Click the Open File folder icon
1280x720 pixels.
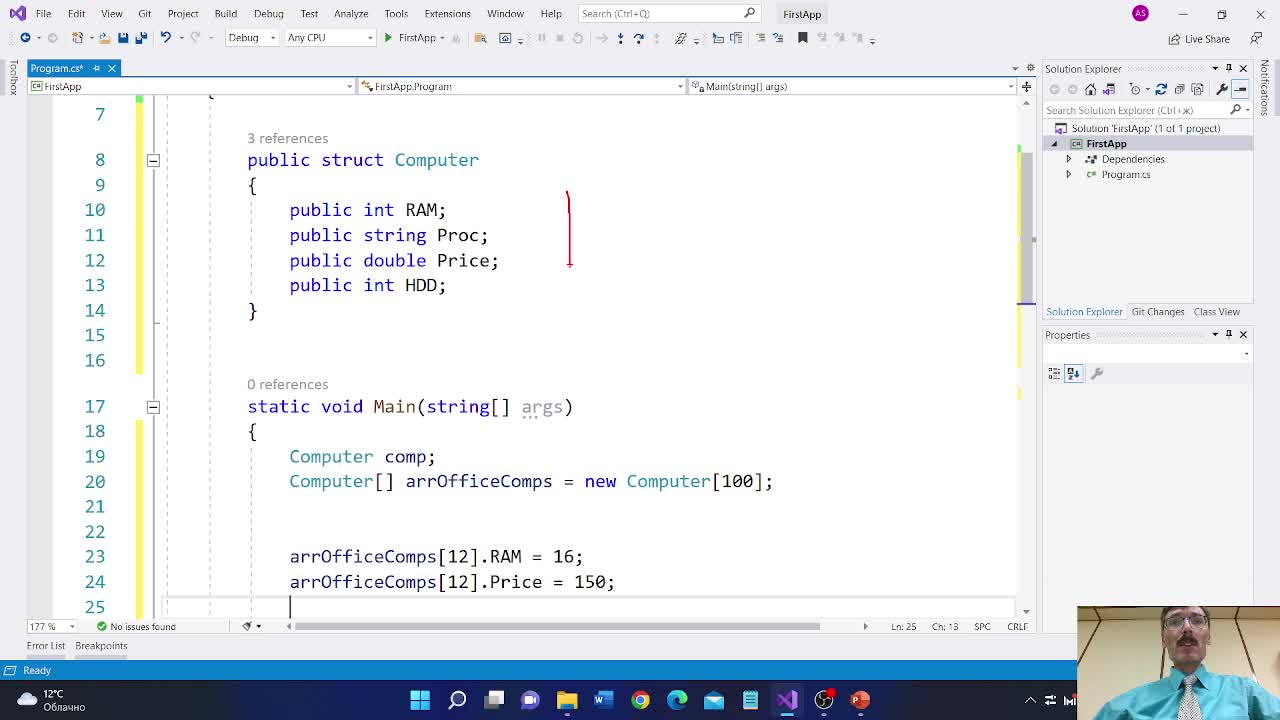(104, 38)
